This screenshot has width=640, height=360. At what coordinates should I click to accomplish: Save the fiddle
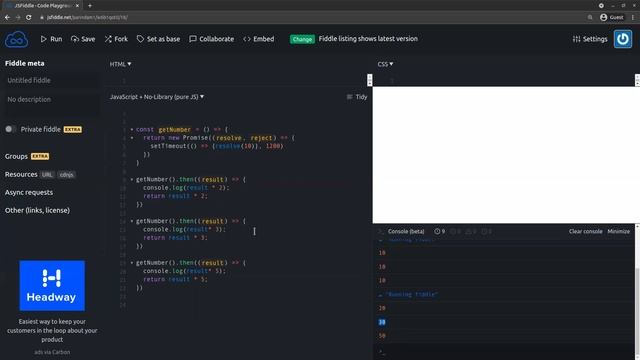(83, 39)
